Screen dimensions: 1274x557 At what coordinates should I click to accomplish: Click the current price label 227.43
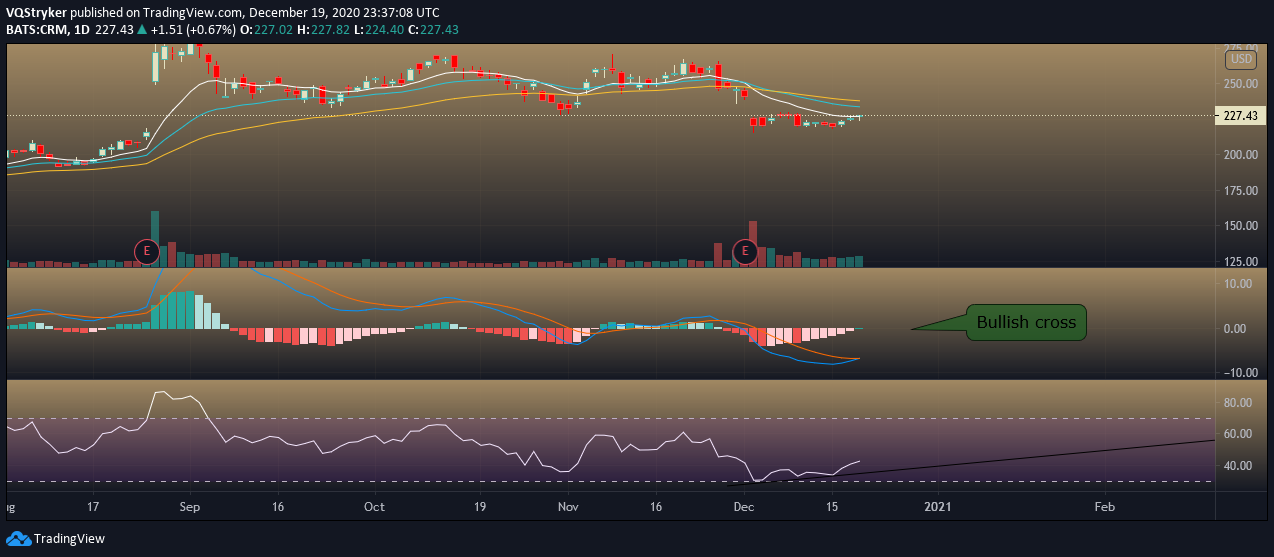coord(1240,116)
